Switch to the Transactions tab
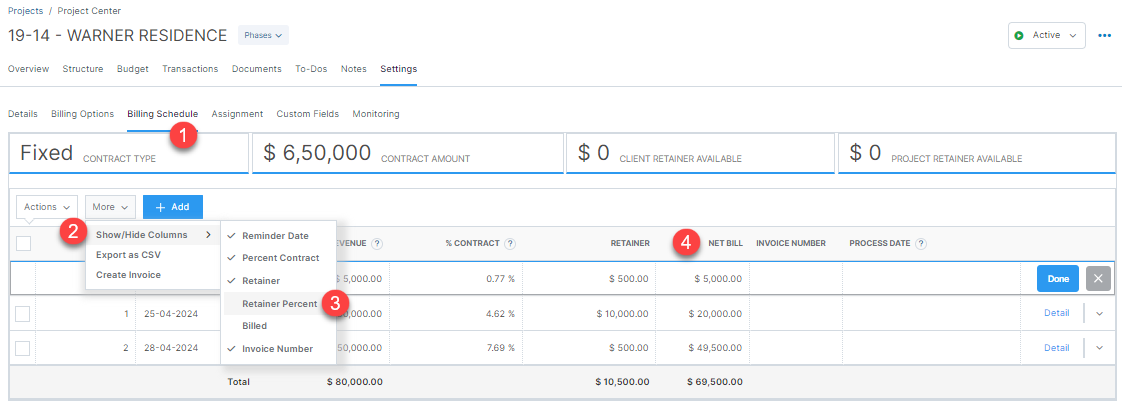 [x=190, y=69]
